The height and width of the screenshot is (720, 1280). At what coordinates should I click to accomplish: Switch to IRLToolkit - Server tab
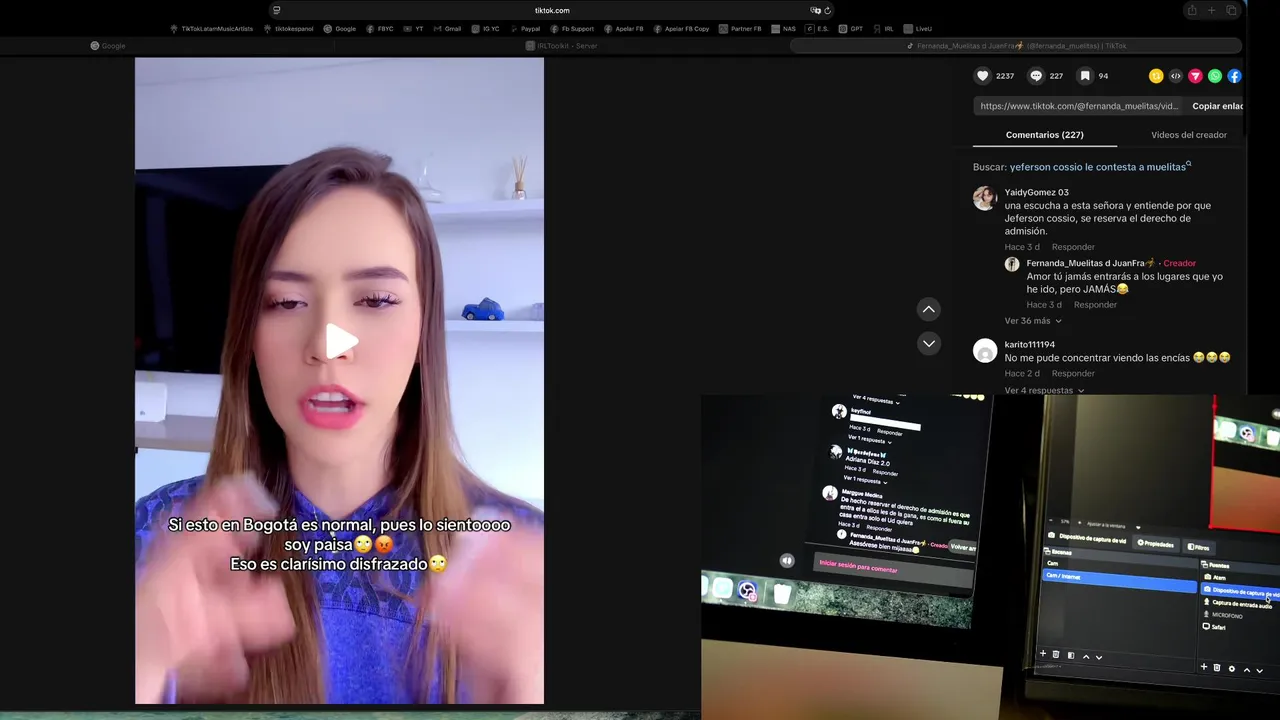[x=560, y=46]
